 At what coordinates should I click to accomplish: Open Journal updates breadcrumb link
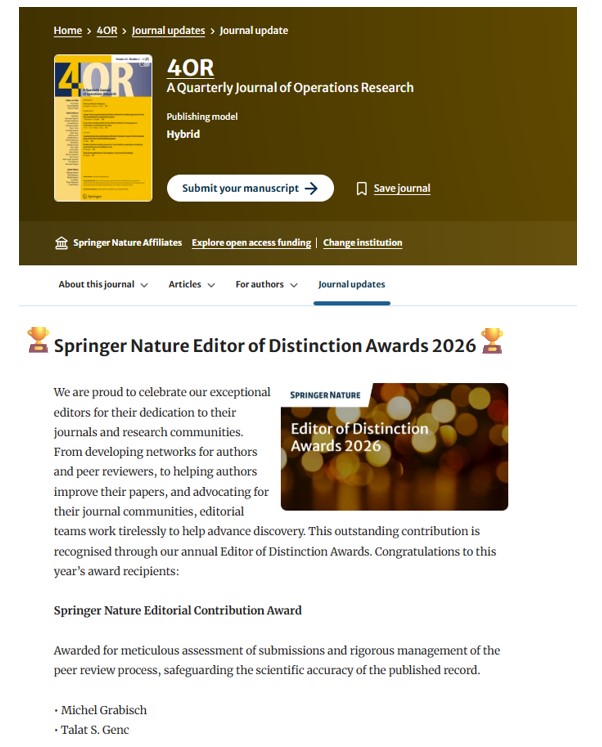click(168, 30)
